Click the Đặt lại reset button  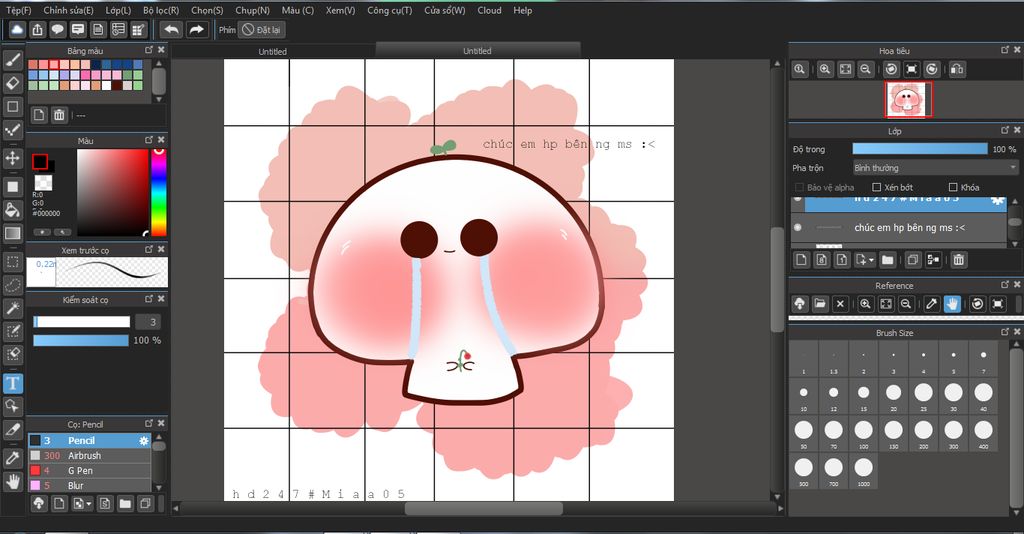coord(261,29)
